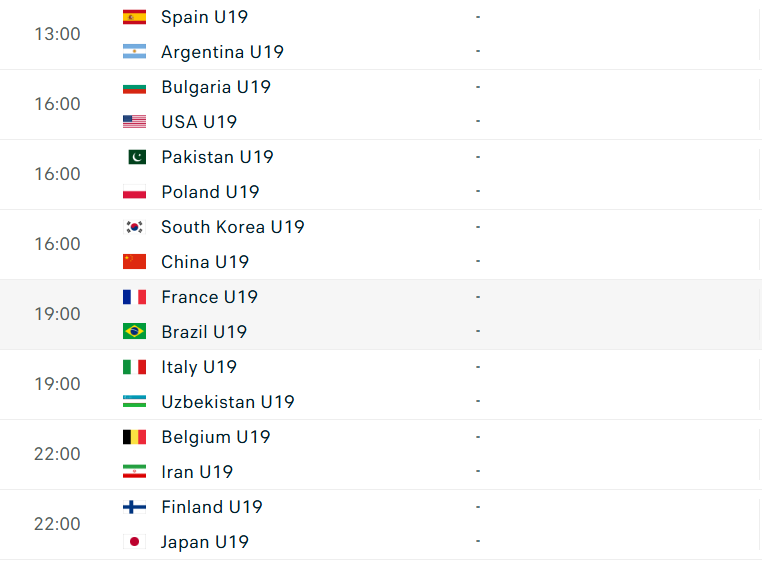Click the 22:00 Finland vs Japan time
Image resolution: width=762 pixels, height=561 pixels.
pyautogui.click(x=57, y=524)
